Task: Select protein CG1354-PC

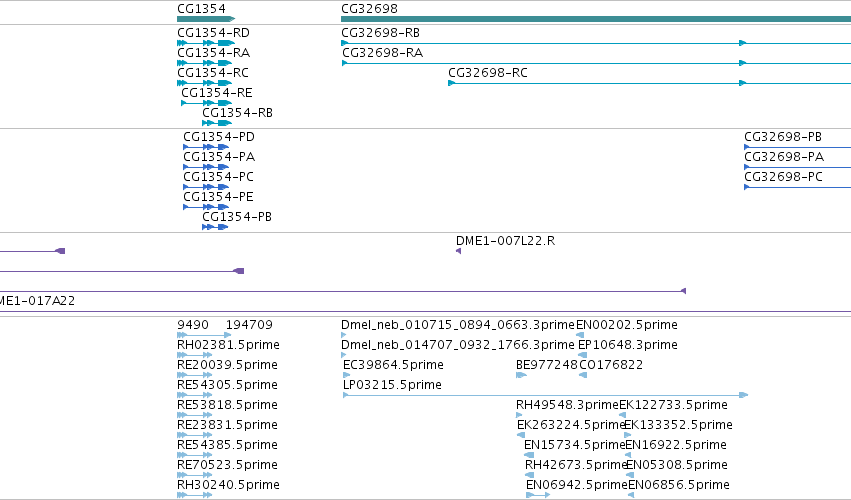Action: pos(218,177)
